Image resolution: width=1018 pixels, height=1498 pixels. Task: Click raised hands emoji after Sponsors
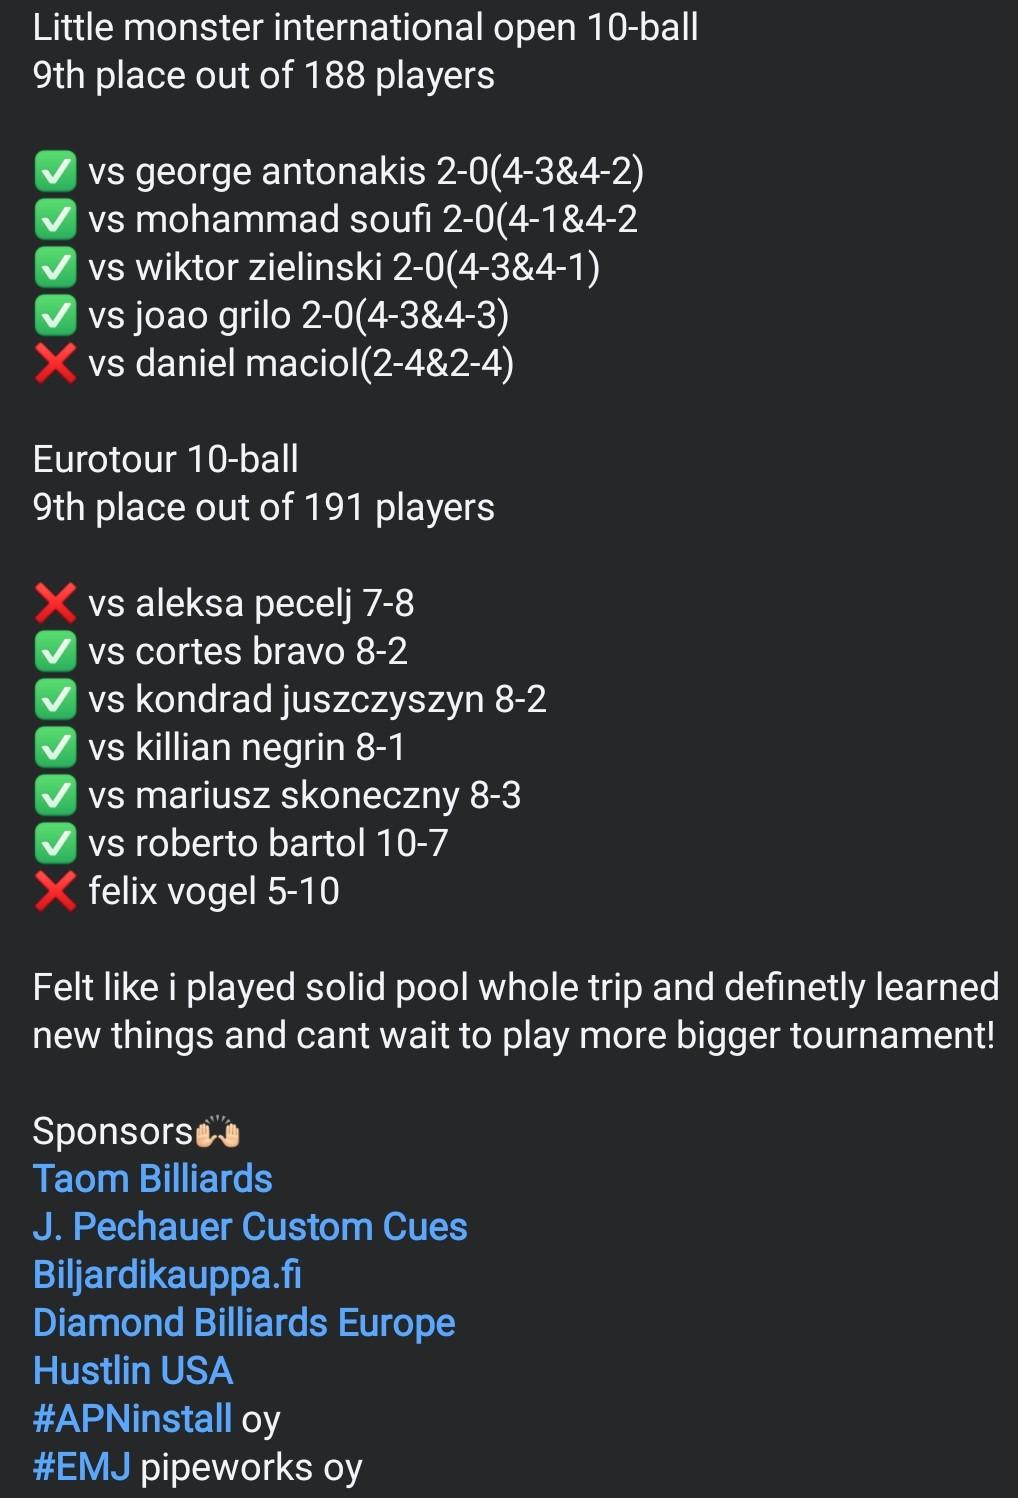[217, 1133]
